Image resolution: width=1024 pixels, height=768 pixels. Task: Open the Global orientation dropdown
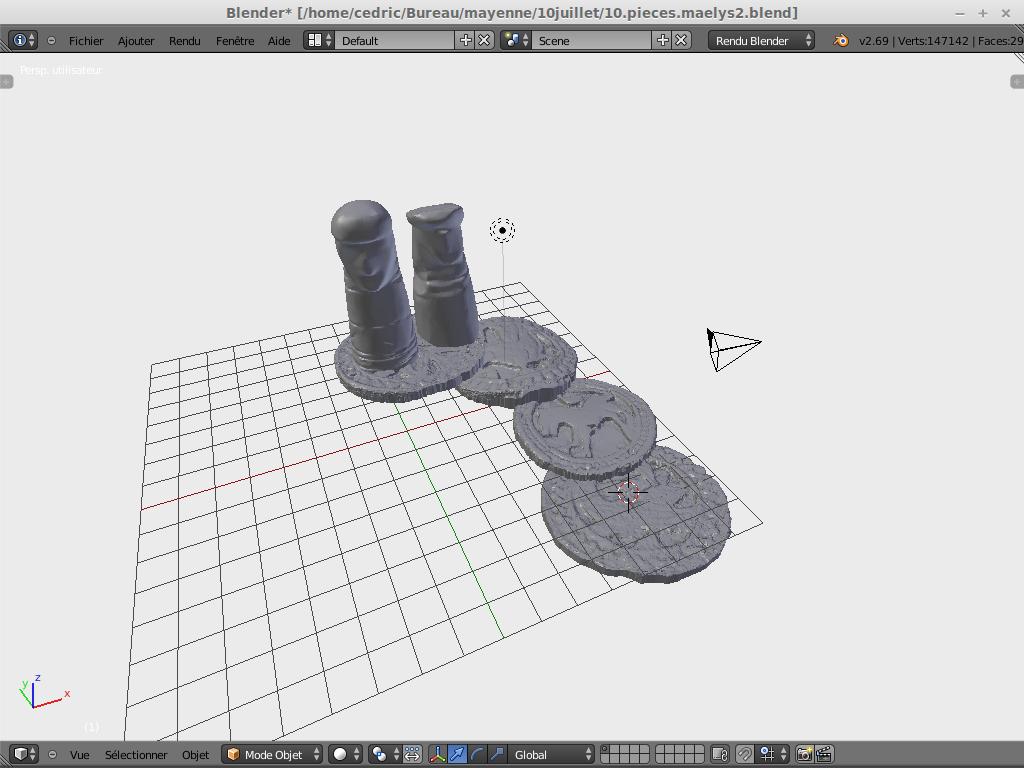pyautogui.click(x=550, y=754)
